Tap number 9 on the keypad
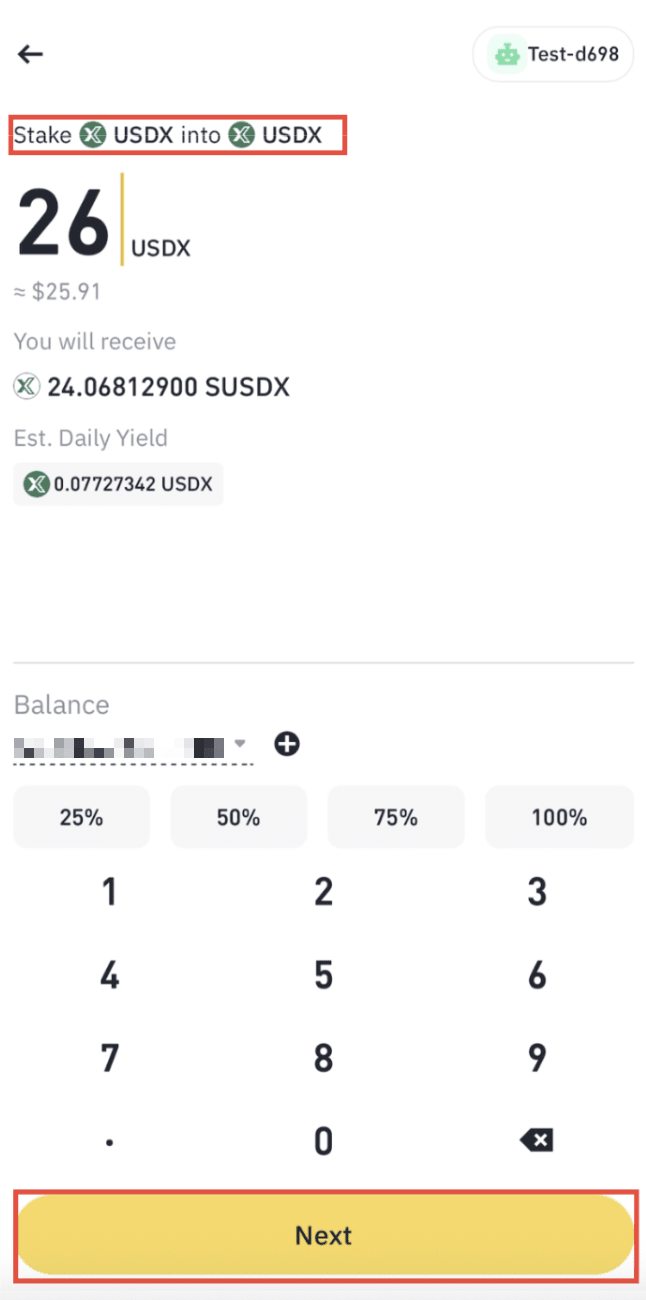Viewport: 646px width, 1300px height. click(537, 1056)
